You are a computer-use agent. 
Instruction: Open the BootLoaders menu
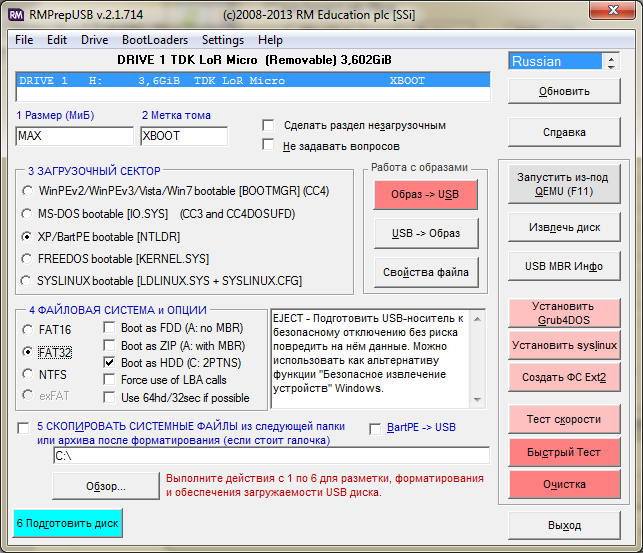coord(155,40)
